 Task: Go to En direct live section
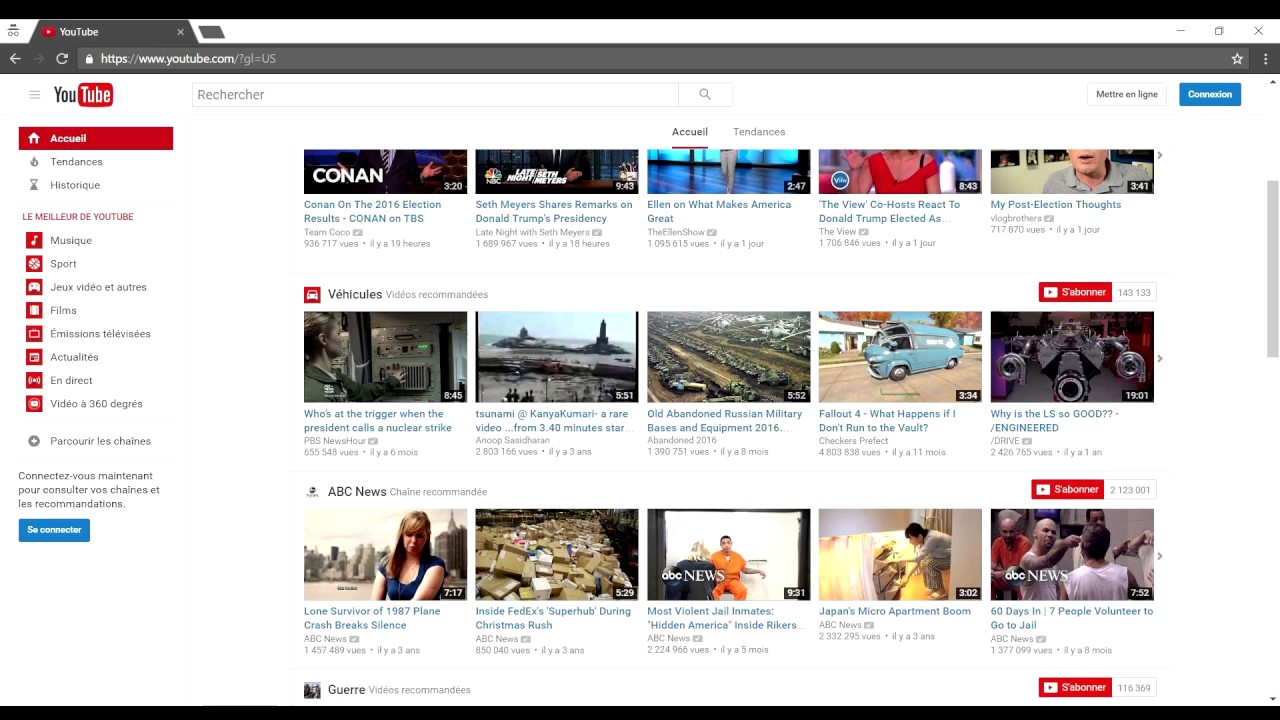71,380
